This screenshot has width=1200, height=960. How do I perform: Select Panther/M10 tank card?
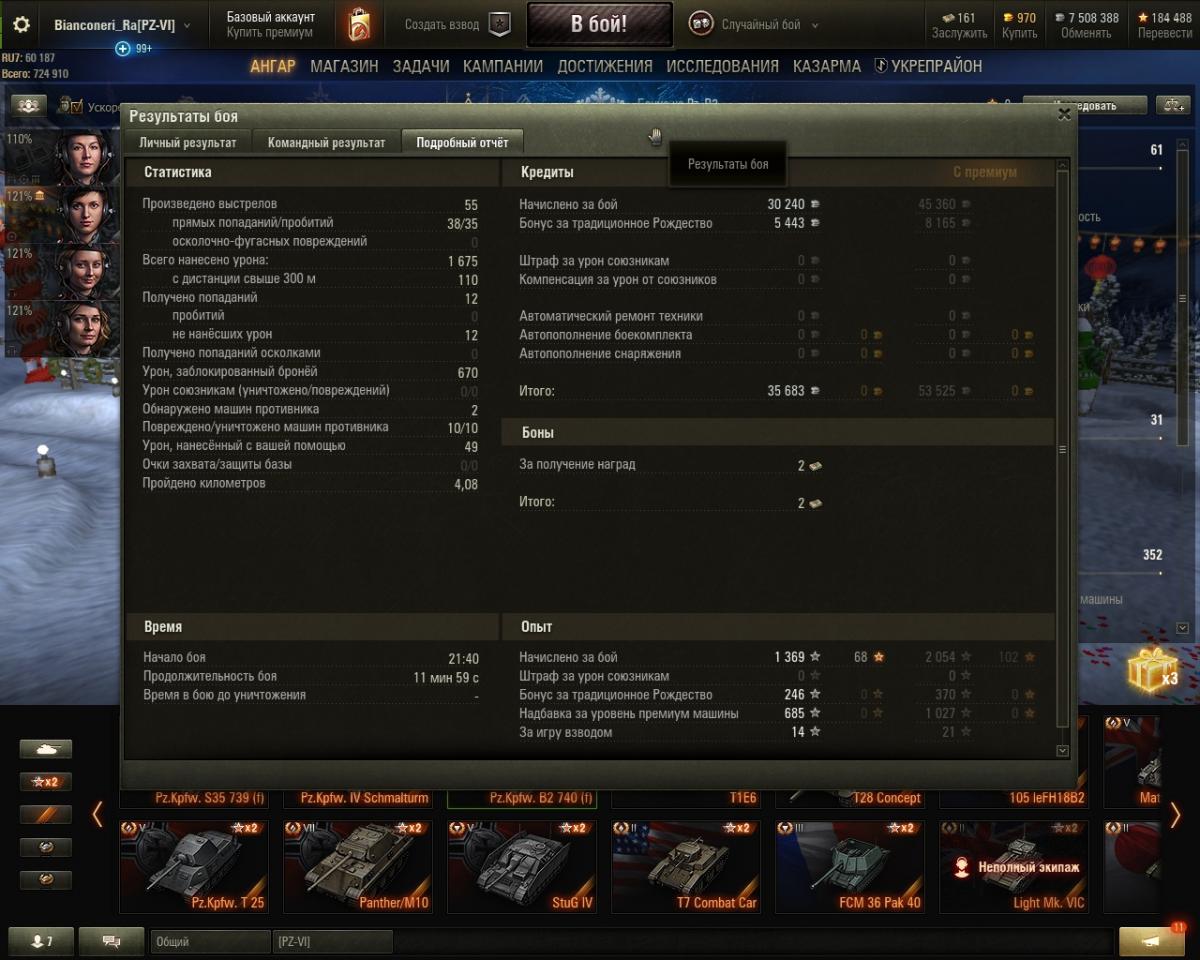coord(357,865)
